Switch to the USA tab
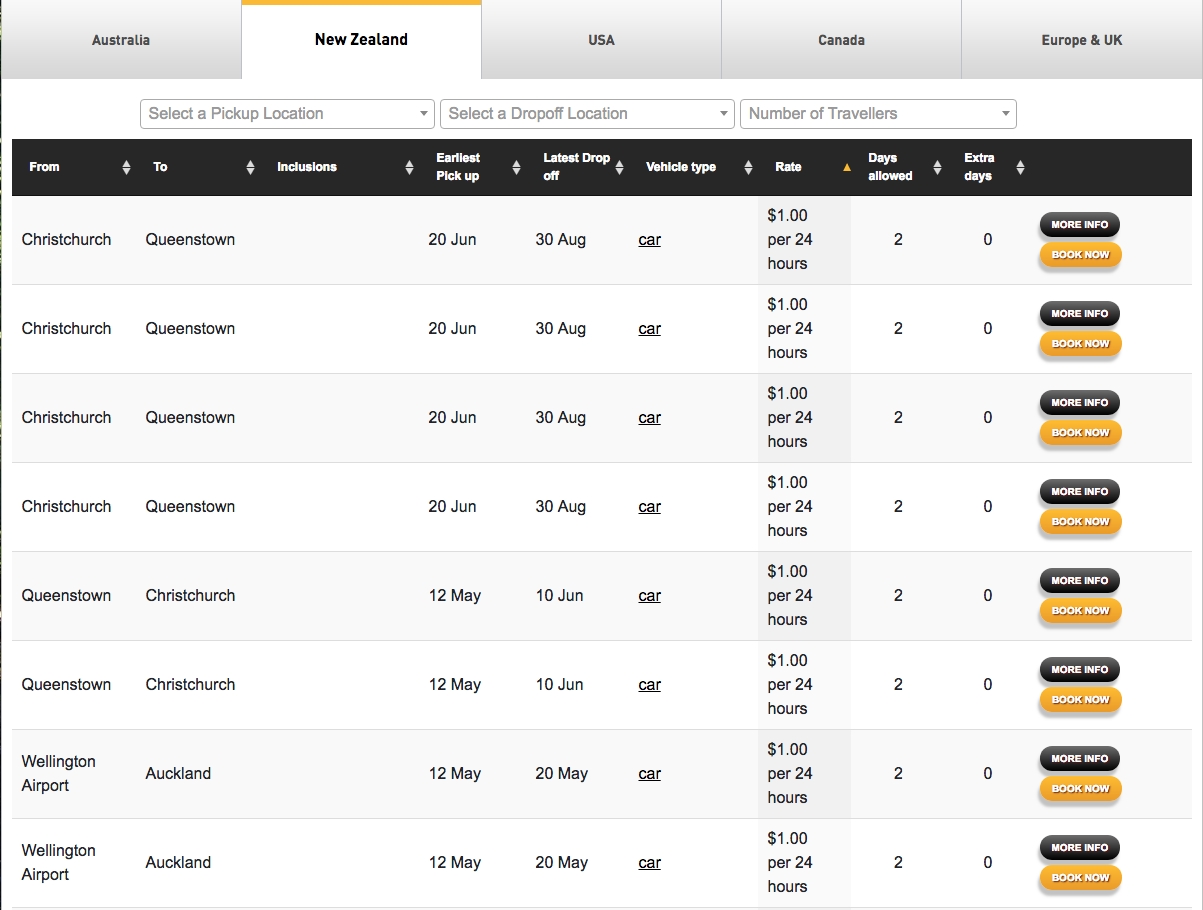The width and height of the screenshot is (1203, 910). (601, 41)
